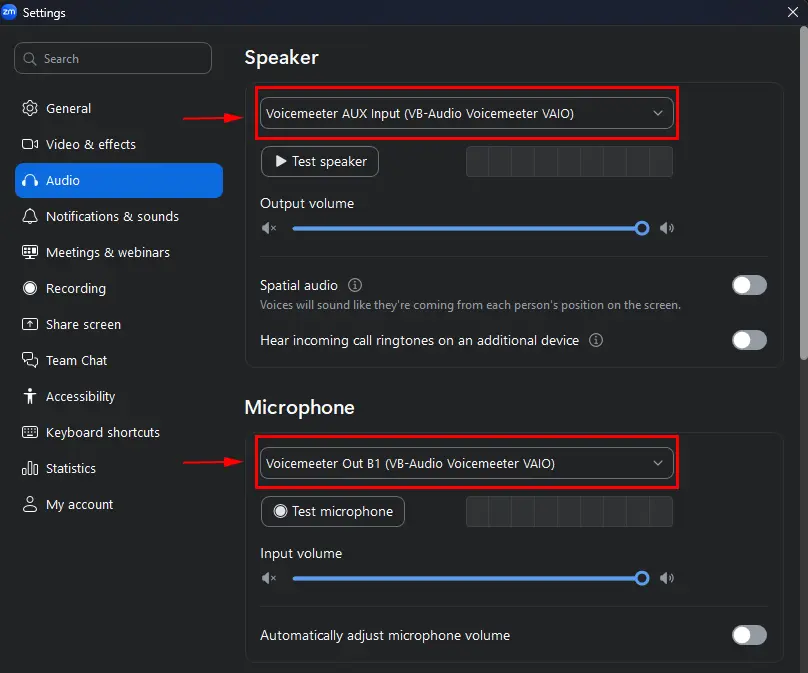Click the output volume loud speaker icon

pyautogui.click(x=667, y=228)
